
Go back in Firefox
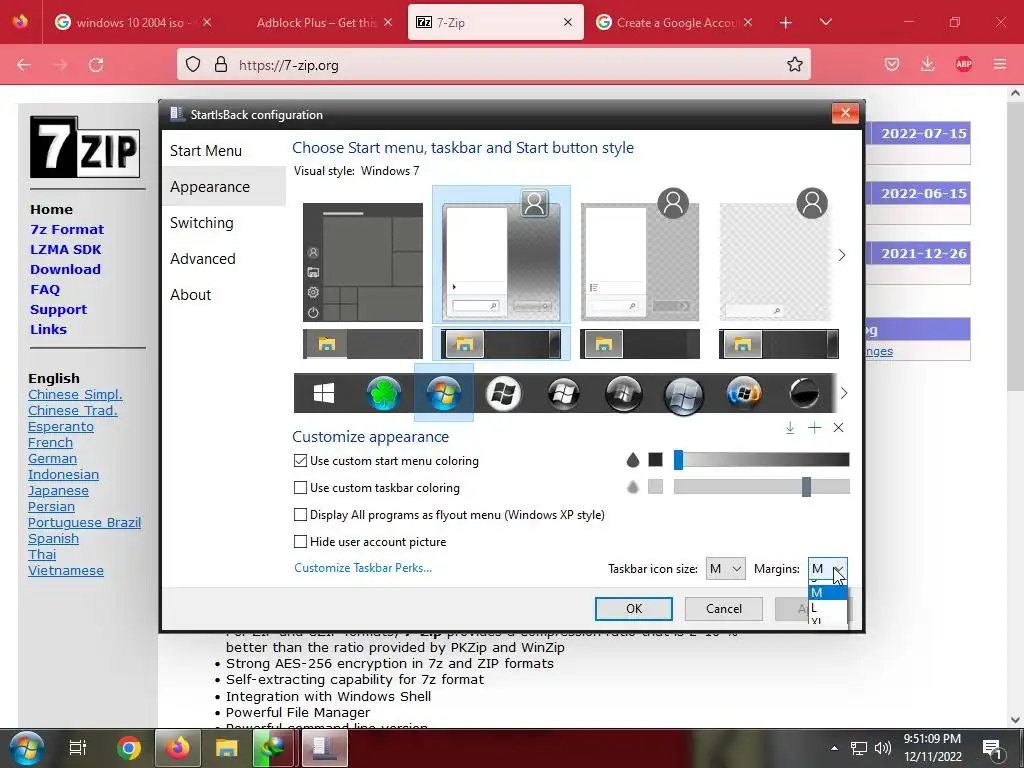24,65
